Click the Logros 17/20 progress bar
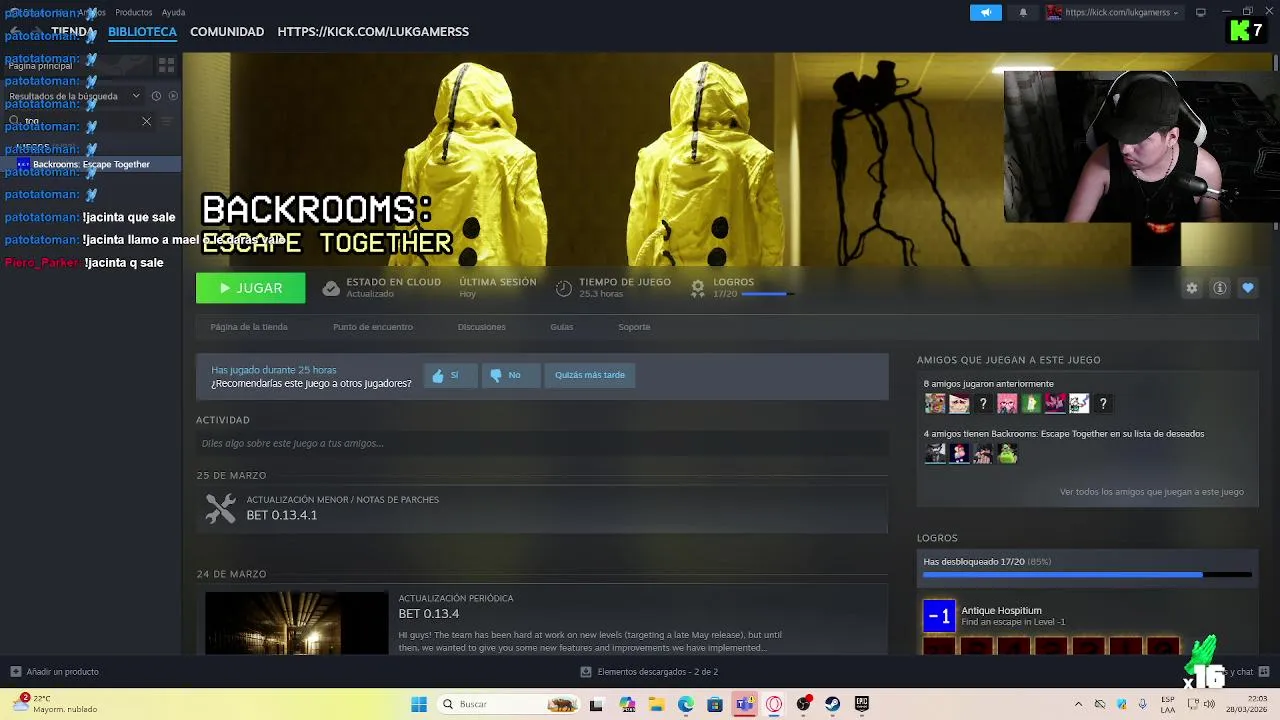Image resolution: width=1280 pixels, height=720 pixels. point(767,294)
